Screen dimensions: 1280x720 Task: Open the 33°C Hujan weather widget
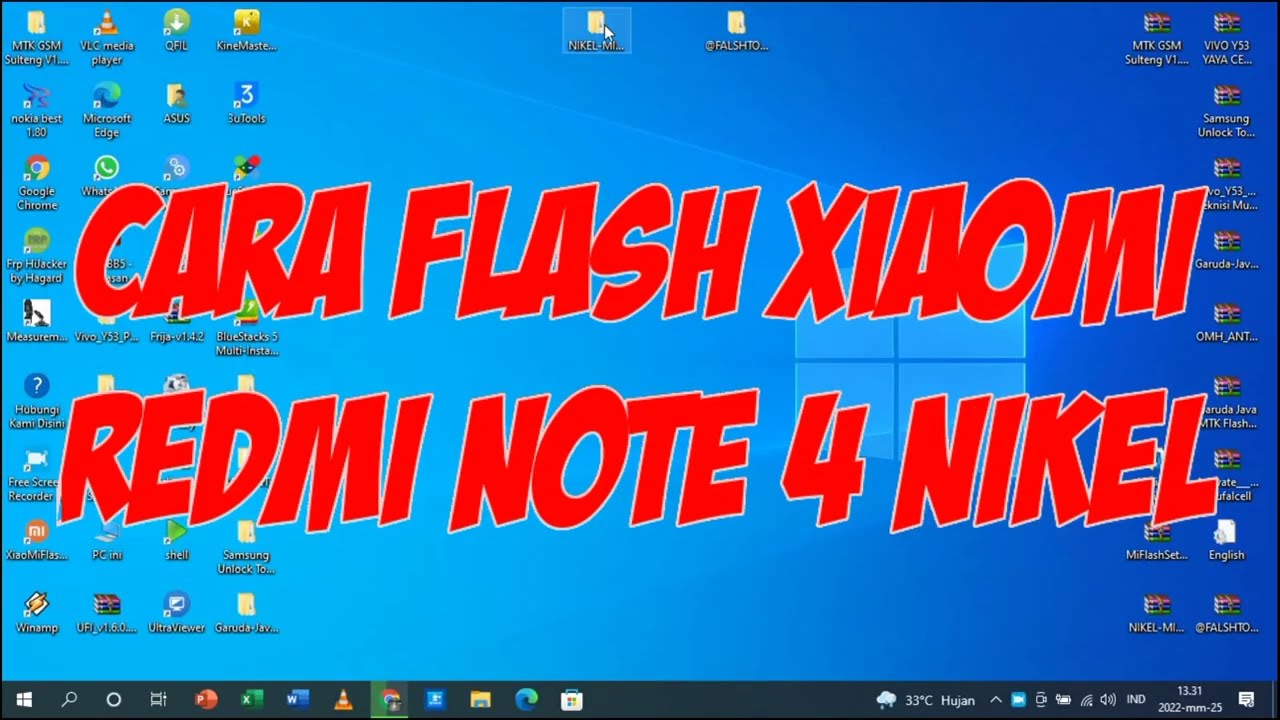pos(925,700)
